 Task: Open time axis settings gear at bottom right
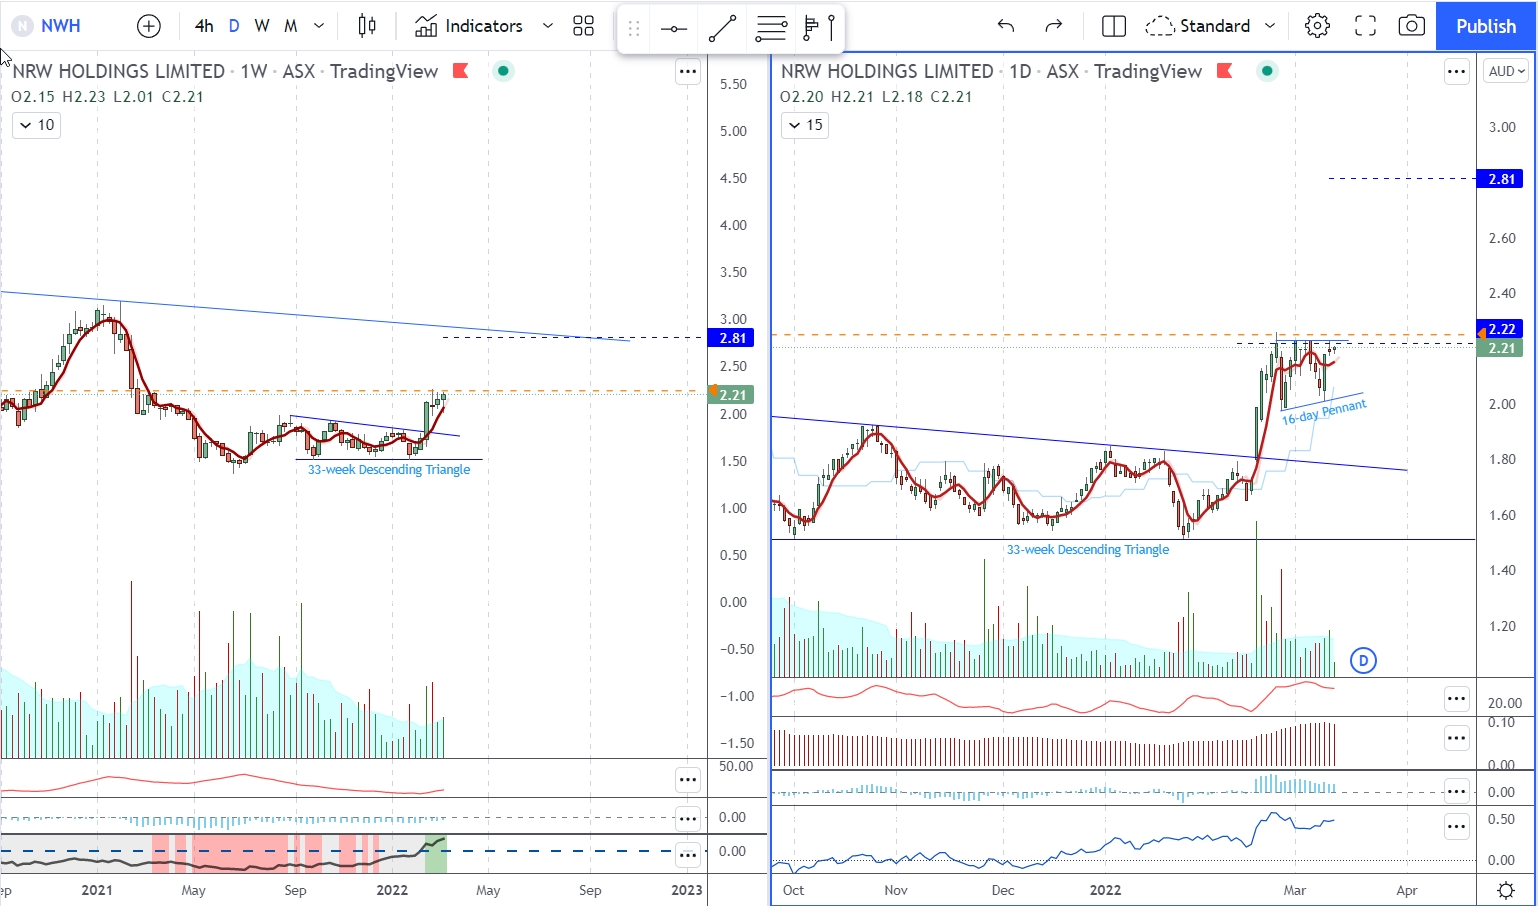(1506, 890)
